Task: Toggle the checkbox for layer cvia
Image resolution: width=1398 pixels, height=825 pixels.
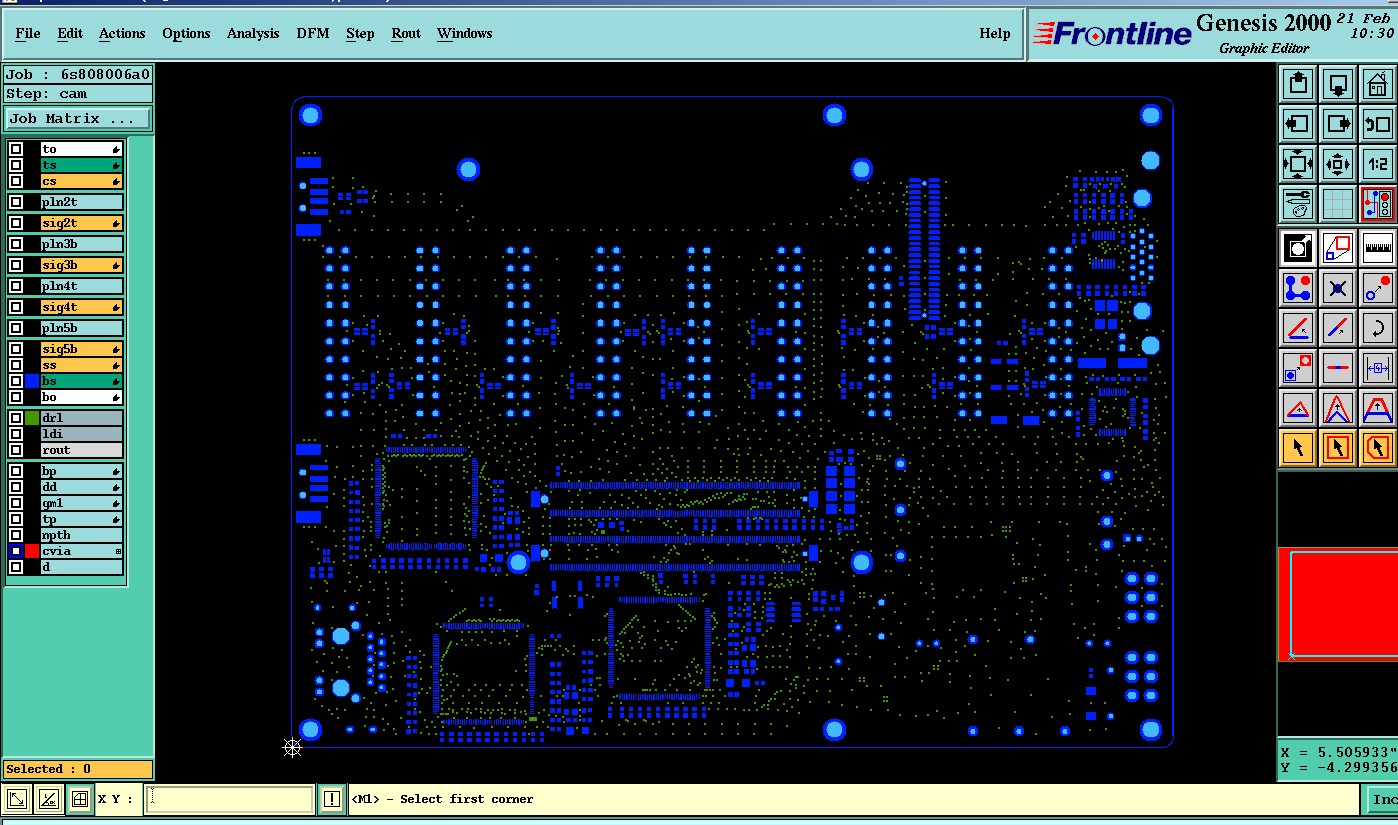Action: coord(16,551)
